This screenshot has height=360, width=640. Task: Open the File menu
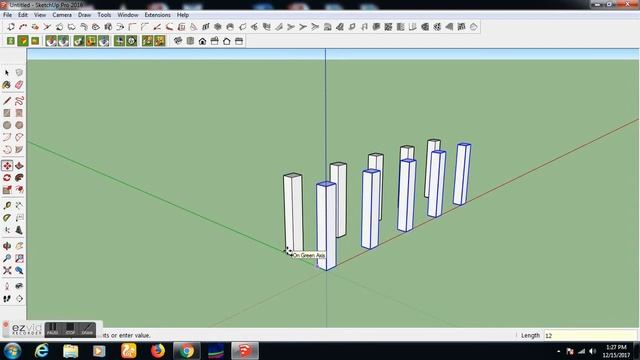7,15
